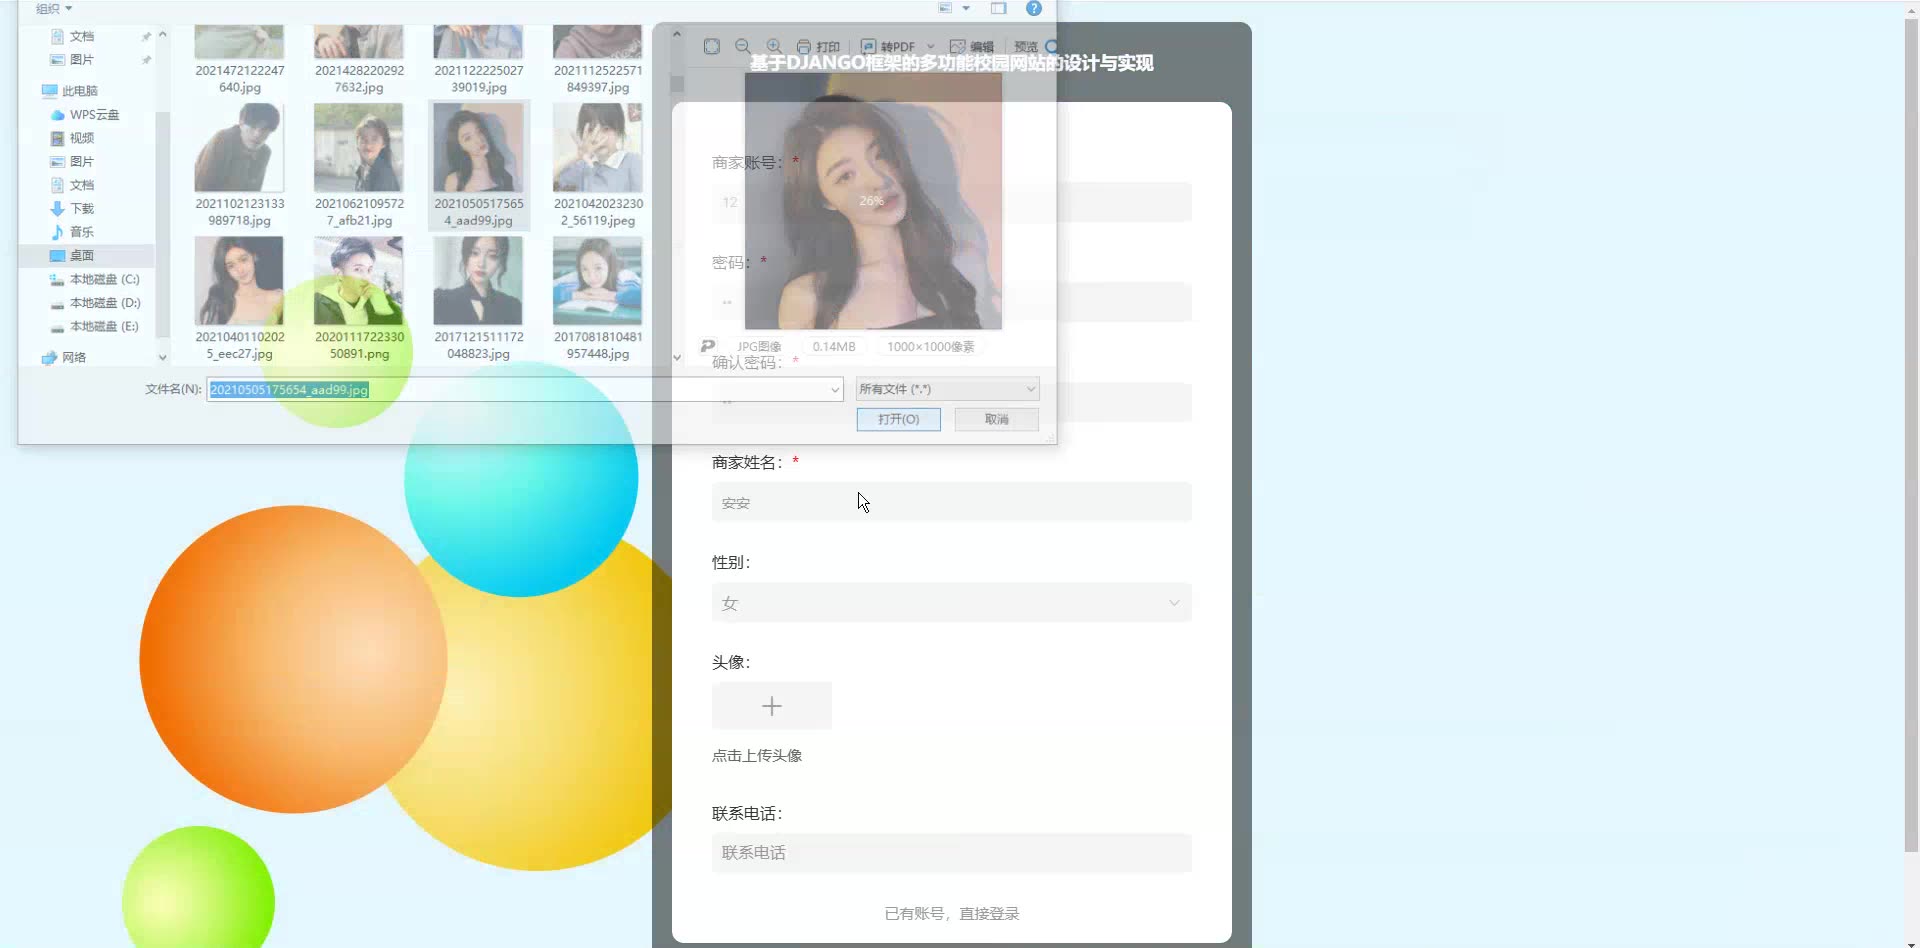Click the 打开(O) button
This screenshot has height=948, width=1920.
(x=897, y=419)
